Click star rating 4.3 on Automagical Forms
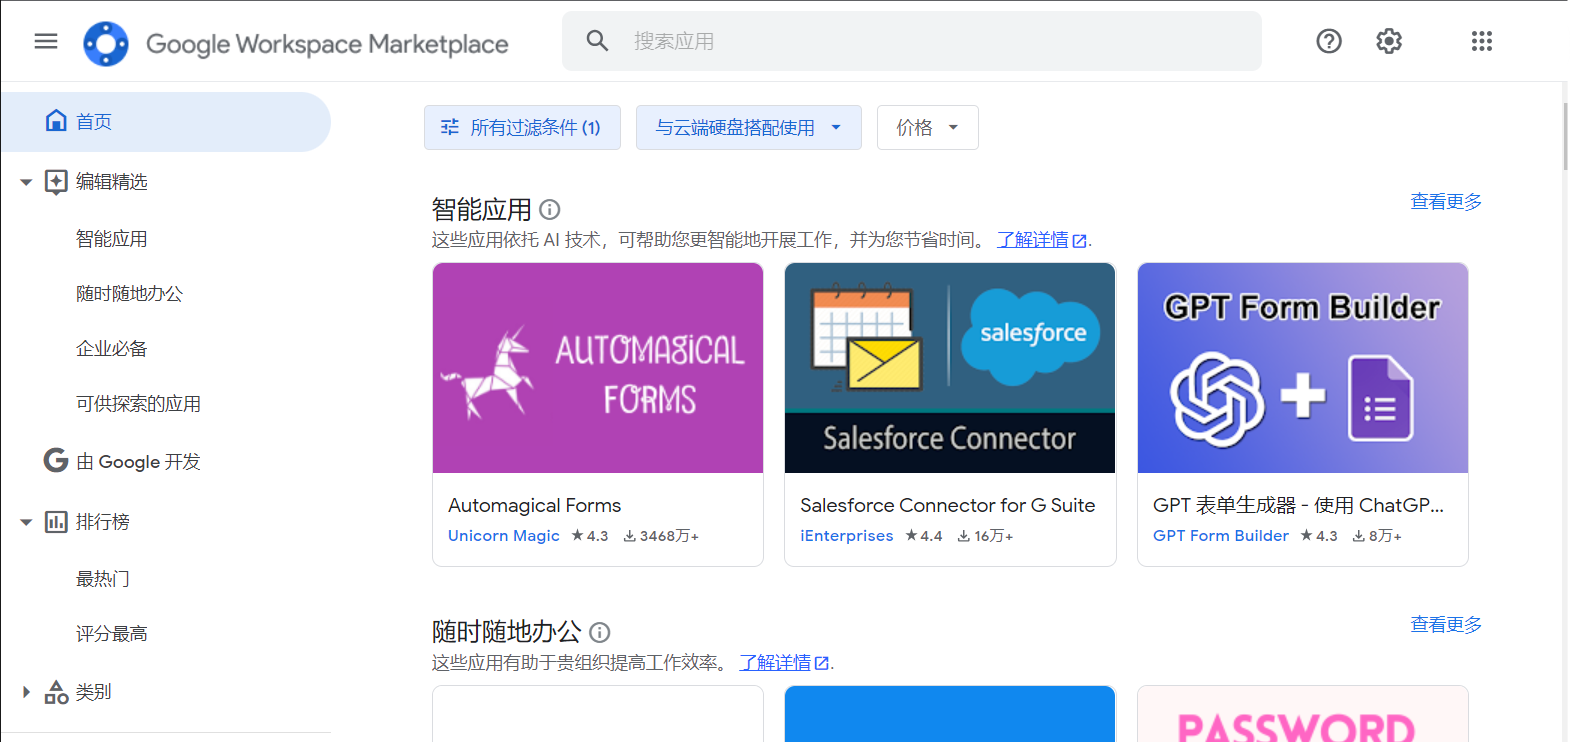This screenshot has width=1572, height=742. pos(590,536)
